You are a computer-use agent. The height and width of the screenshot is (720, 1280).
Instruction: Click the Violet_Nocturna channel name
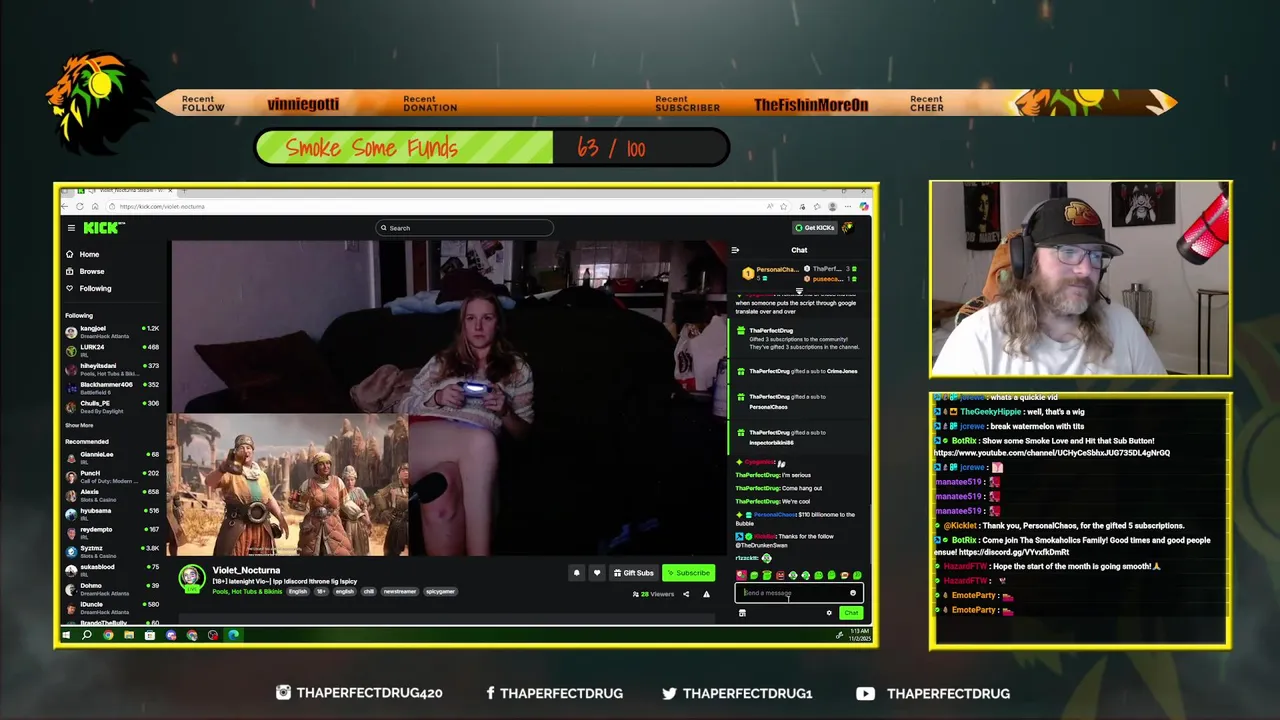[x=246, y=570]
